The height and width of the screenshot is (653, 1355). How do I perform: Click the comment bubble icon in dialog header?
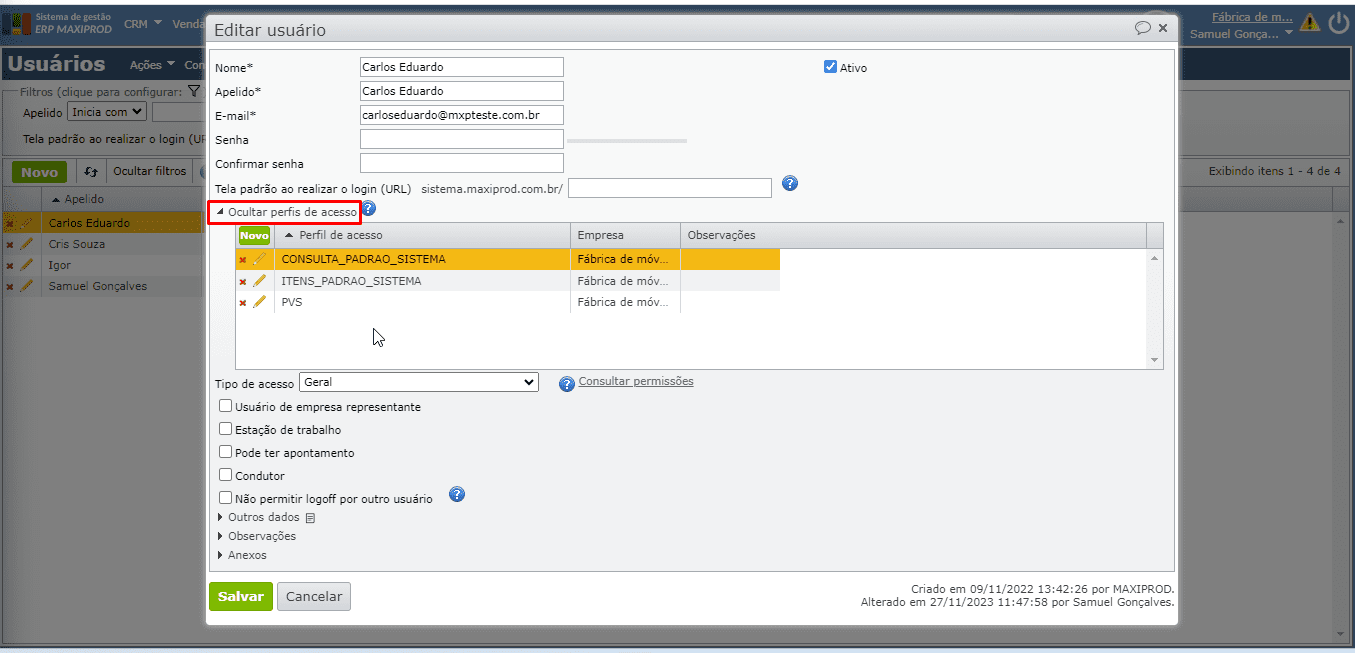pyautogui.click(x=1143, y=28)
